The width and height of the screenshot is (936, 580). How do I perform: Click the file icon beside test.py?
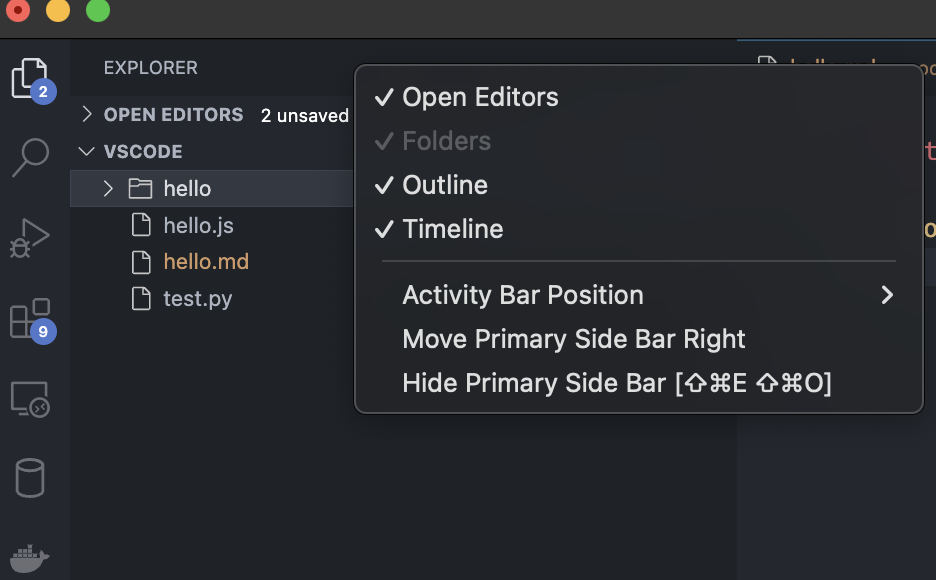pos(141,298)
